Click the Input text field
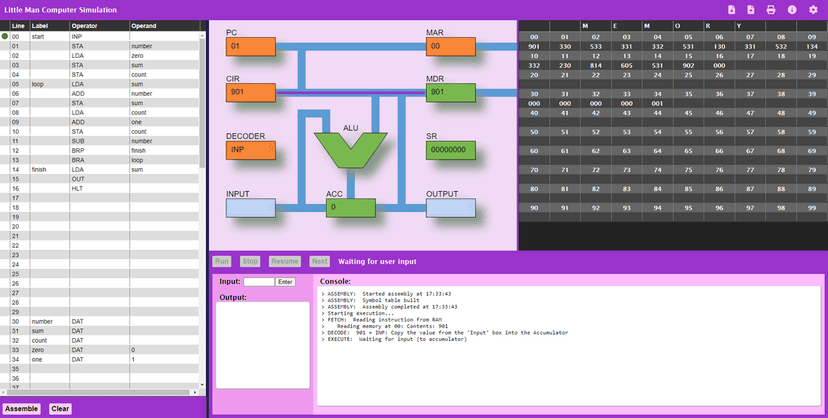Viewport: 828px width, 418px height. [259, 282]
